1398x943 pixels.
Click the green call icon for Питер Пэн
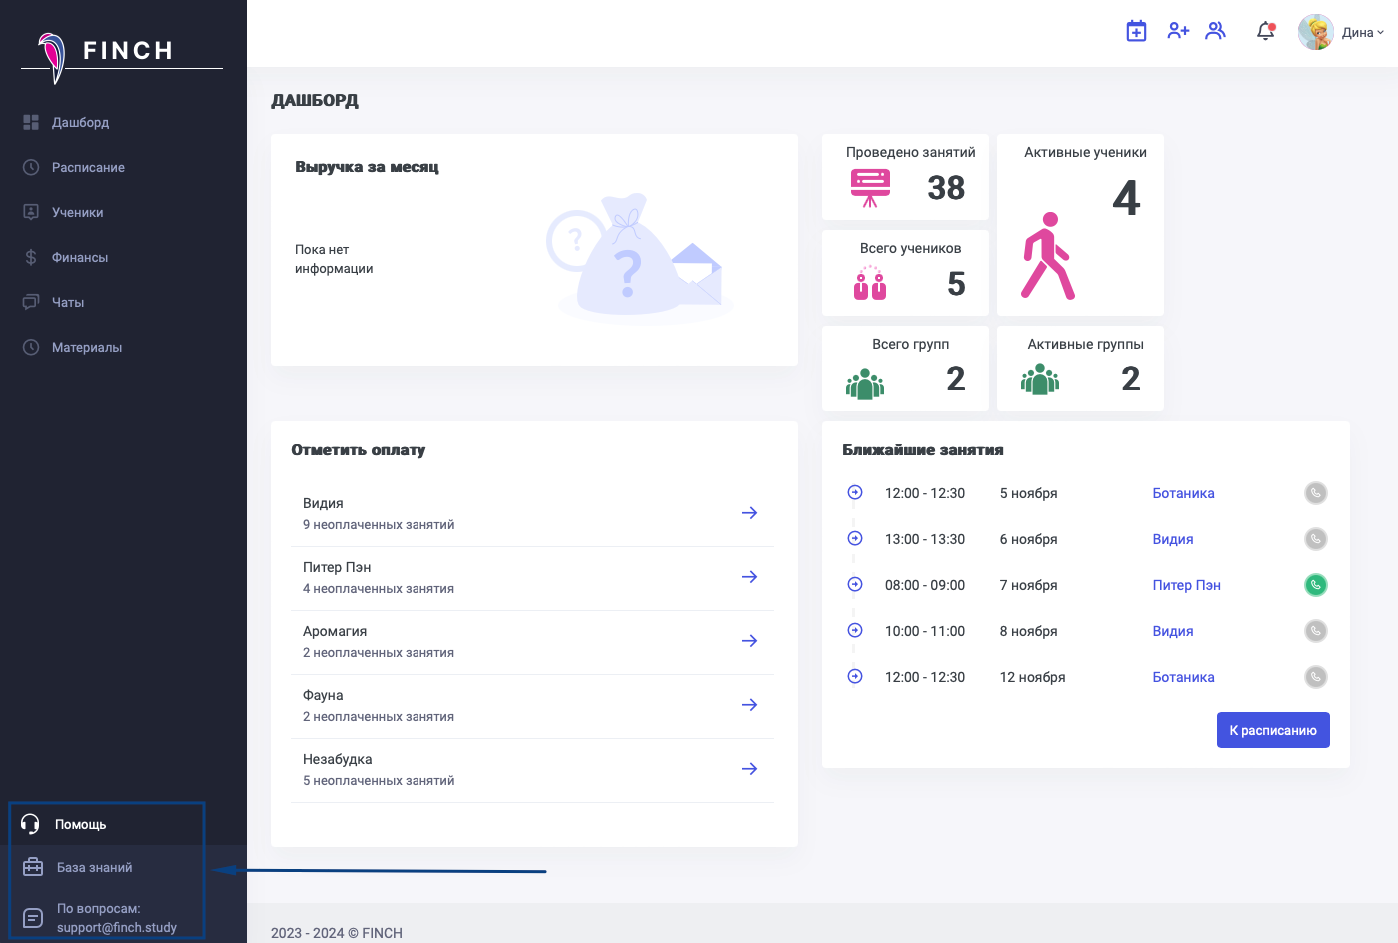point(1316,585)
